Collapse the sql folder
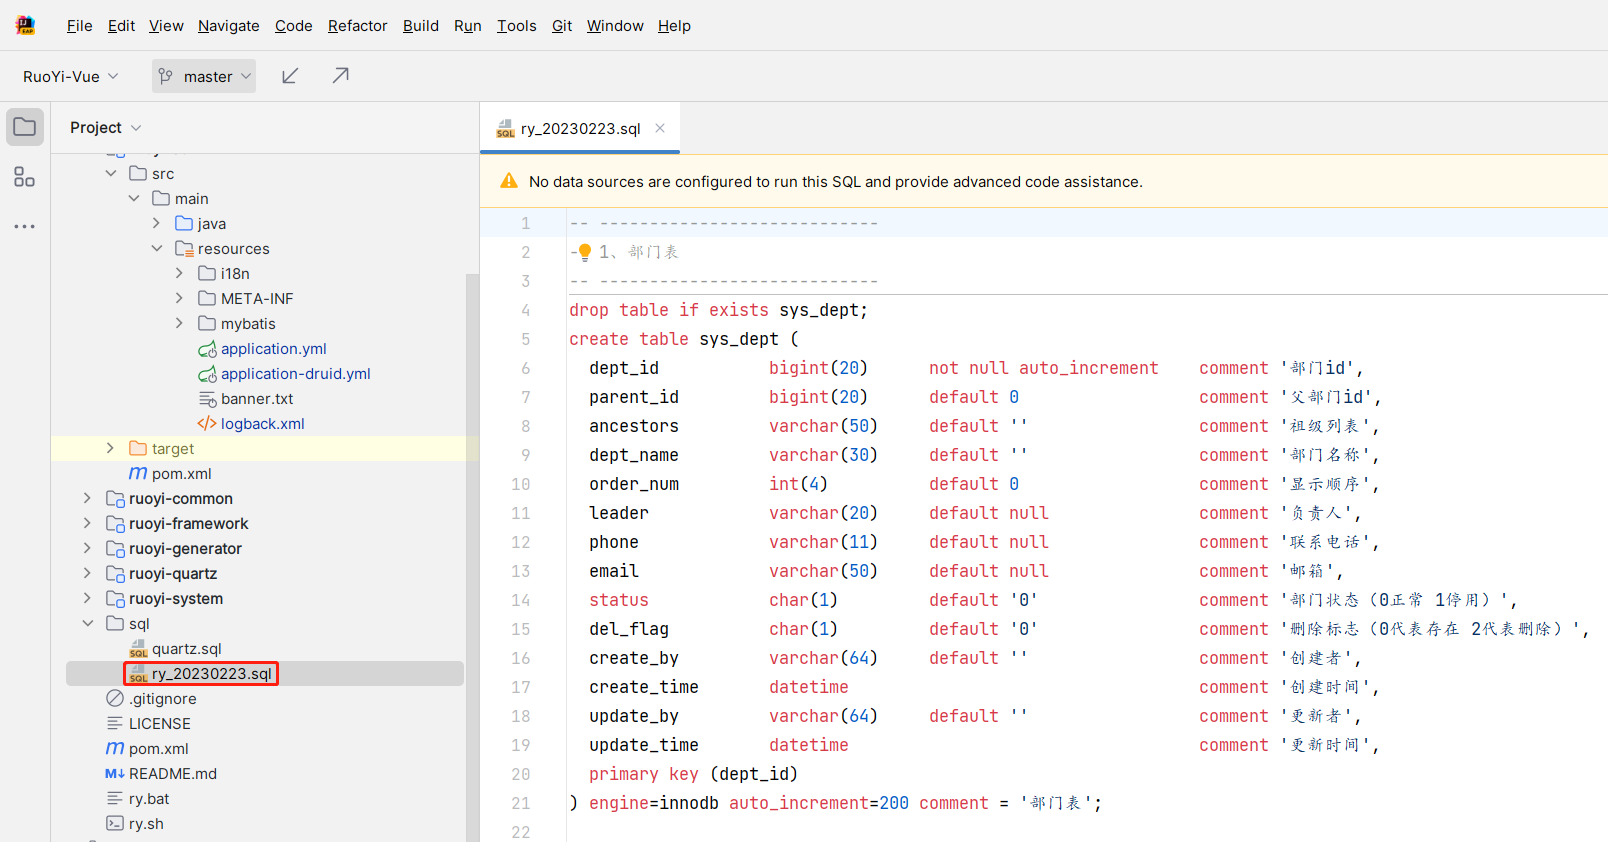This screenshot has width=1608, height=842. tap(88, 623)
